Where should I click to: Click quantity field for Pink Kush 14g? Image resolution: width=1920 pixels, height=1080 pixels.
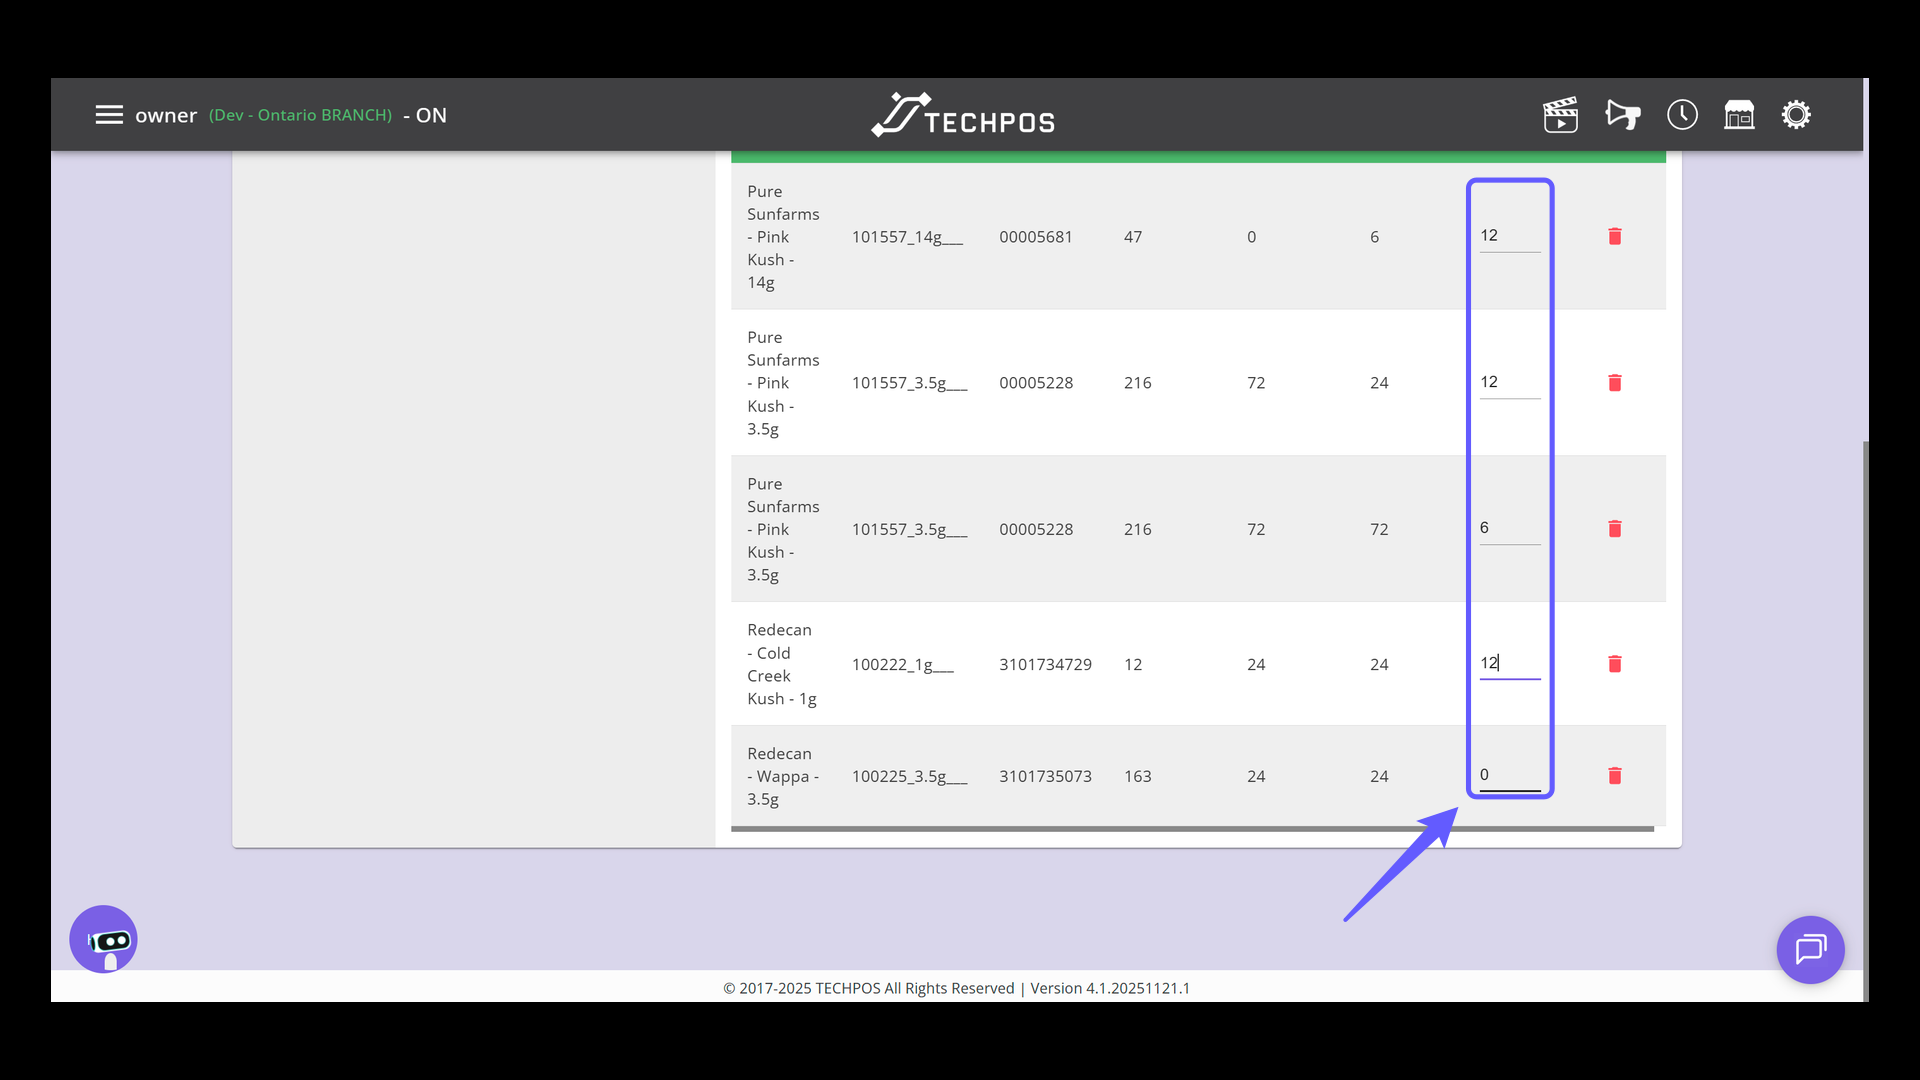(x=1509, y=236)
